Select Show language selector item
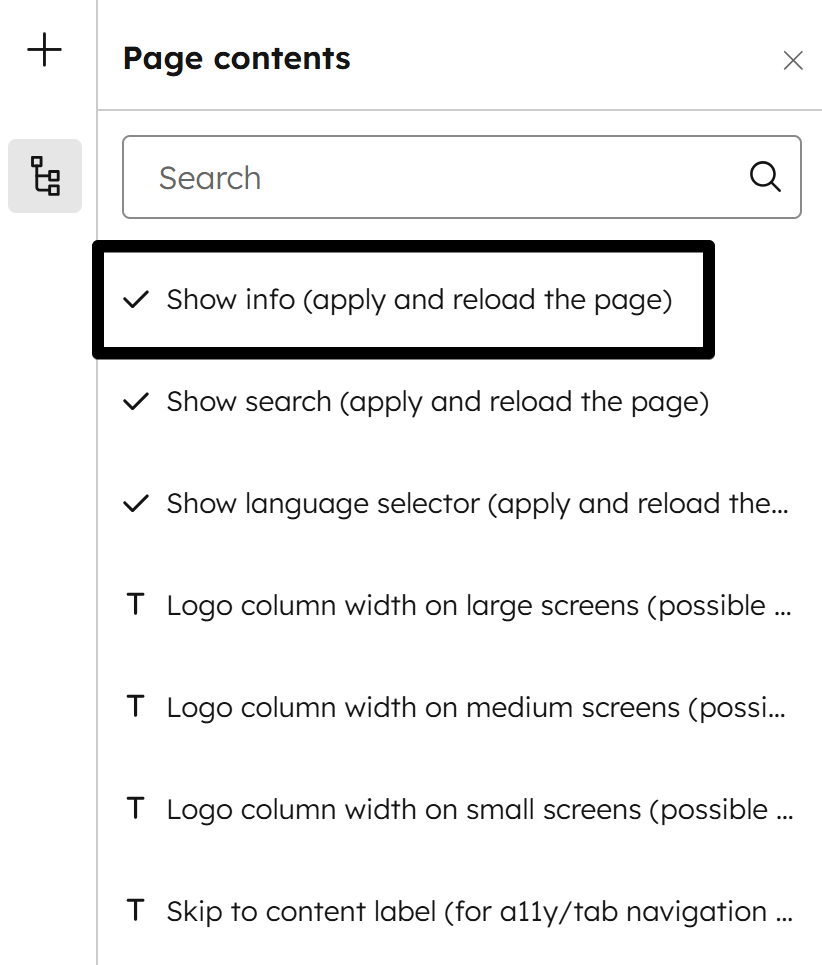822x965 pixels. click(477, 504)
